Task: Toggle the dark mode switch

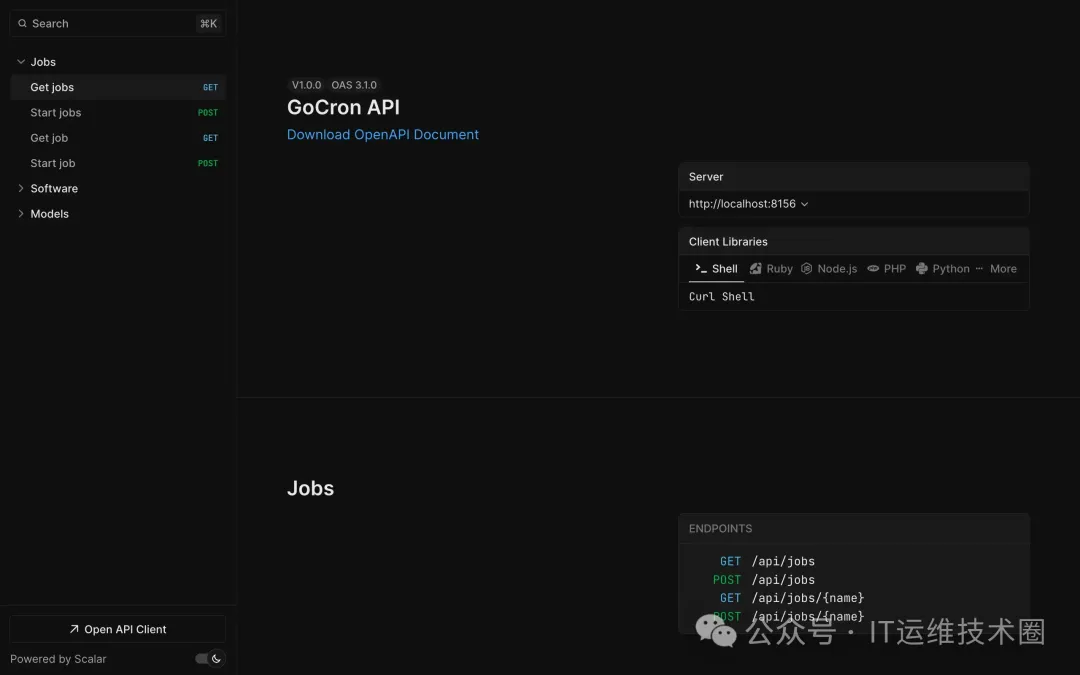Action: (209, 659)
